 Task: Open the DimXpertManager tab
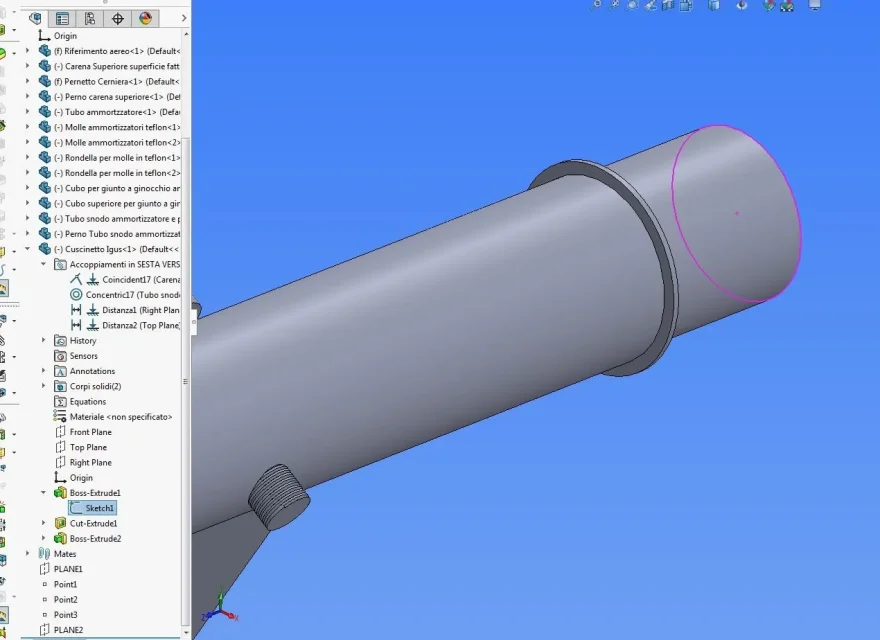pyautogui.click(x=118, y=19)
